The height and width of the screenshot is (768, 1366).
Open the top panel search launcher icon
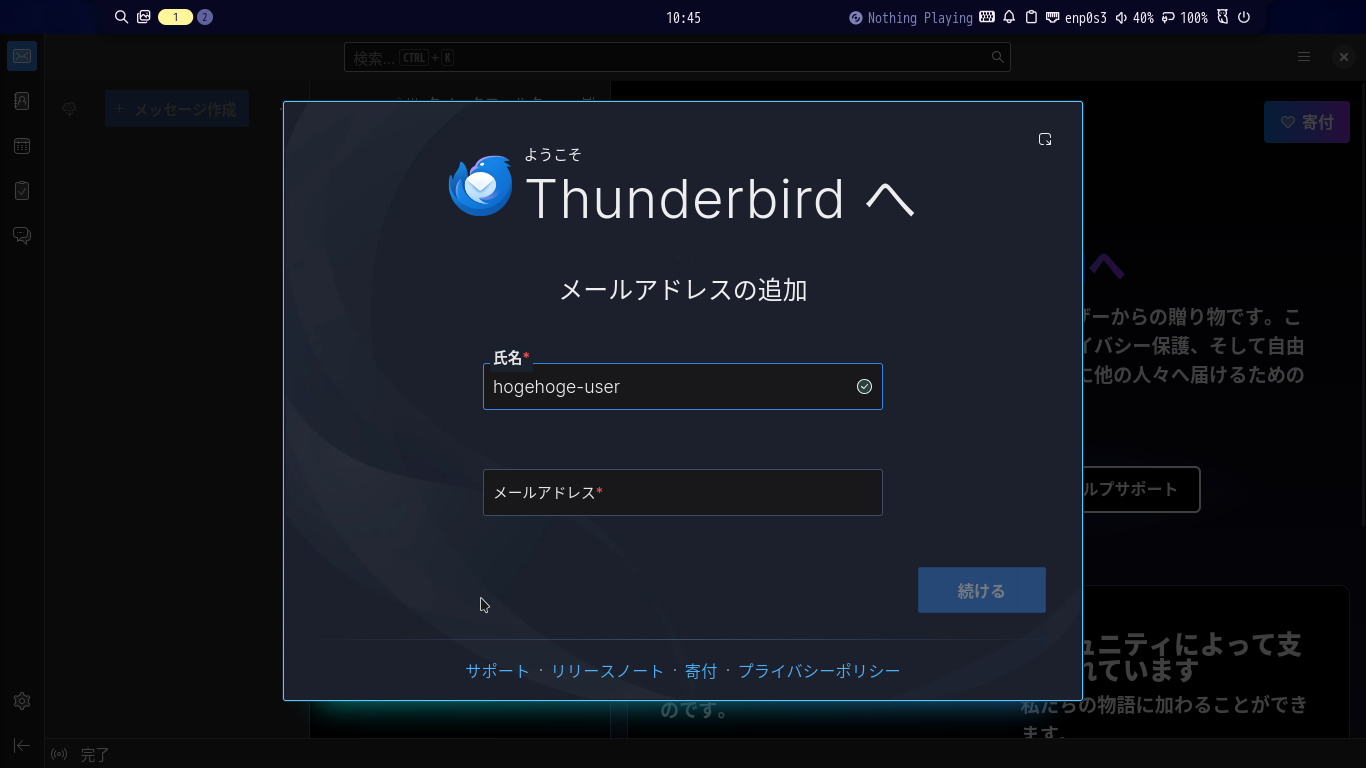point(122,17)
